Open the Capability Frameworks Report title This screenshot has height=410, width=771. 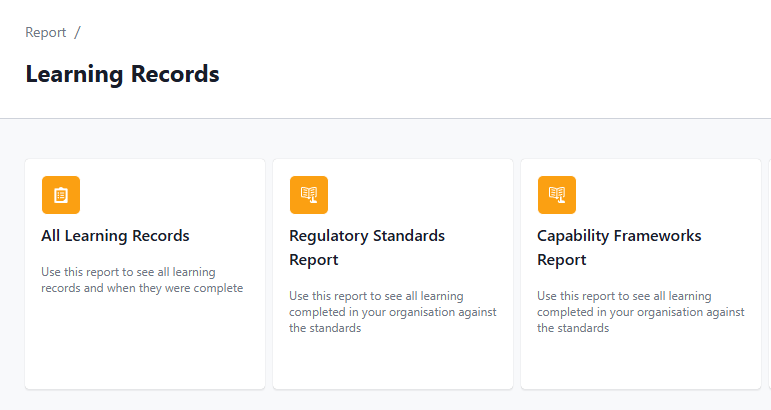pyautogui.click(x=619, y=248)
